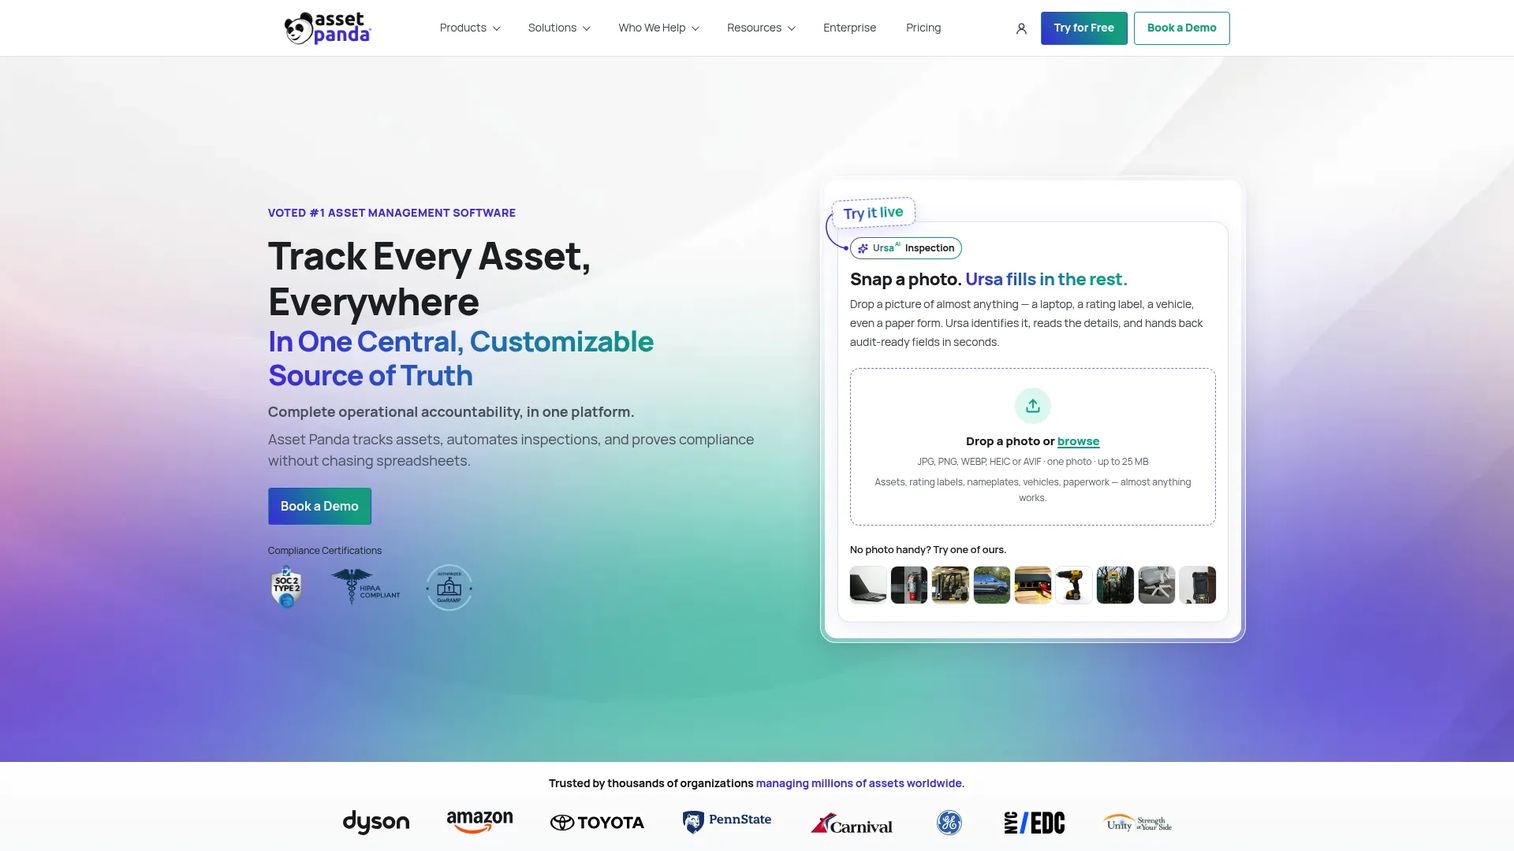The width and height of the screenshot is (1514, 851).
Task: Select the laptop sample photo
Action: (868, 585)
